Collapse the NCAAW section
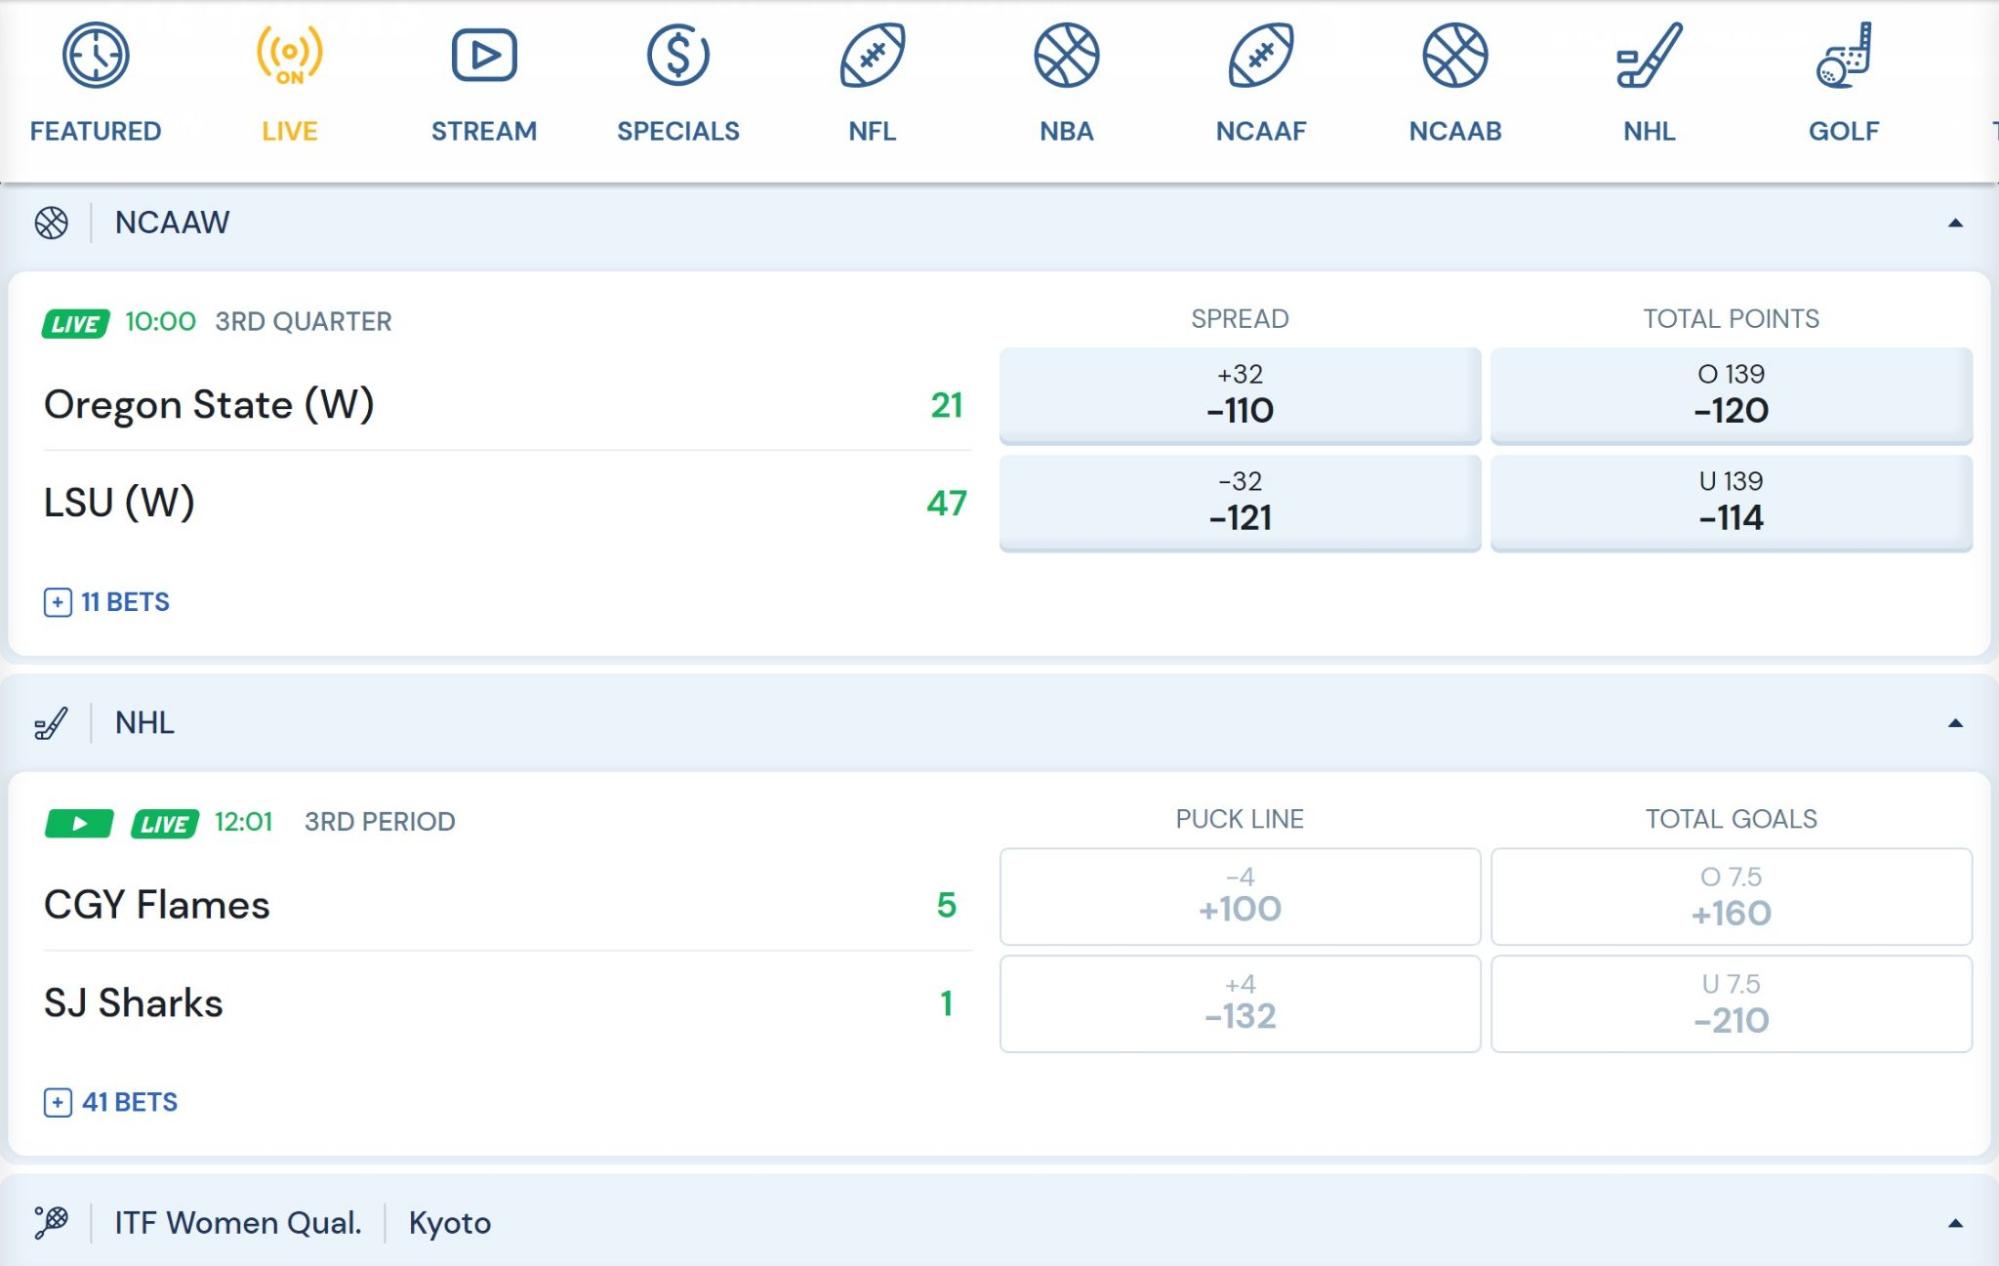The image size is (1999, 1266). click(1955, 223)
